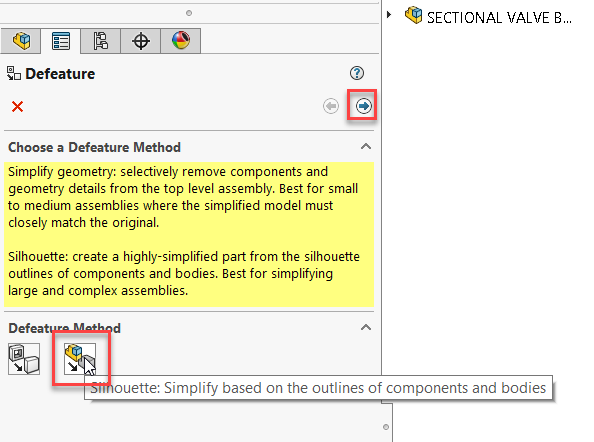Click the grayed Back arrow button
Image resolution: width=594 pixels, height=442 pixels.
pos(331,106)
